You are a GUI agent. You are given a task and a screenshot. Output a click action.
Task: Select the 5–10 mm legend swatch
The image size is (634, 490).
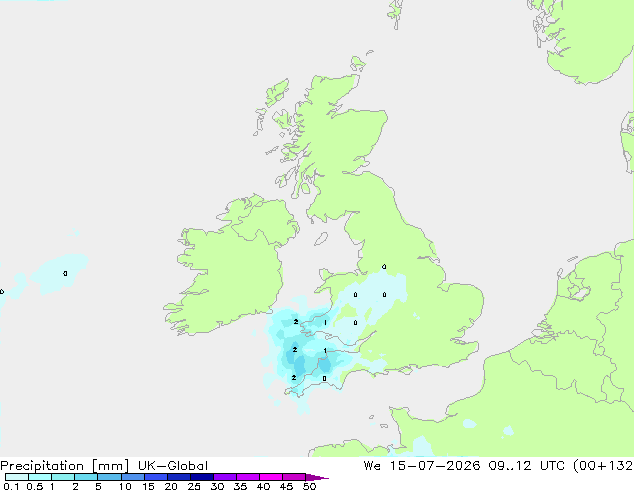[x=109, y=477]
